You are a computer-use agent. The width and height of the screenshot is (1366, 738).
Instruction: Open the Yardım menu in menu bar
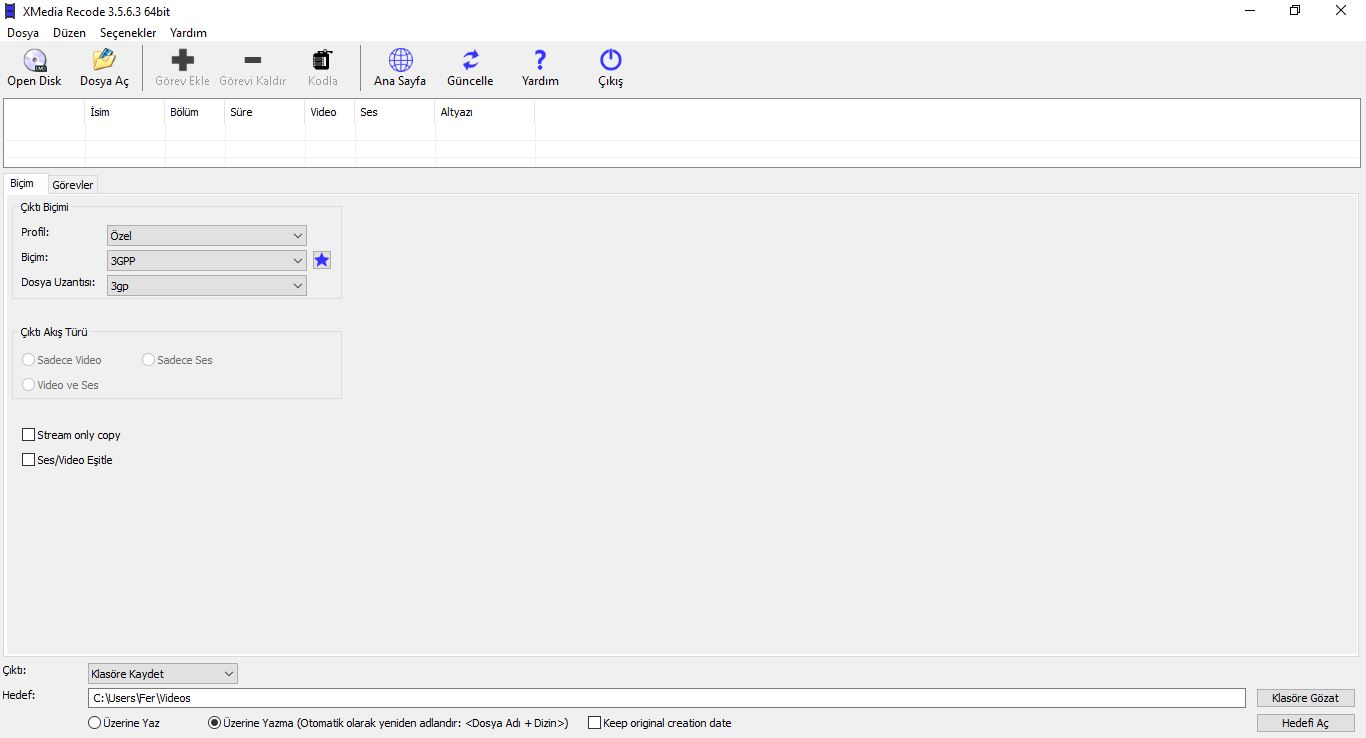(188, 33)
